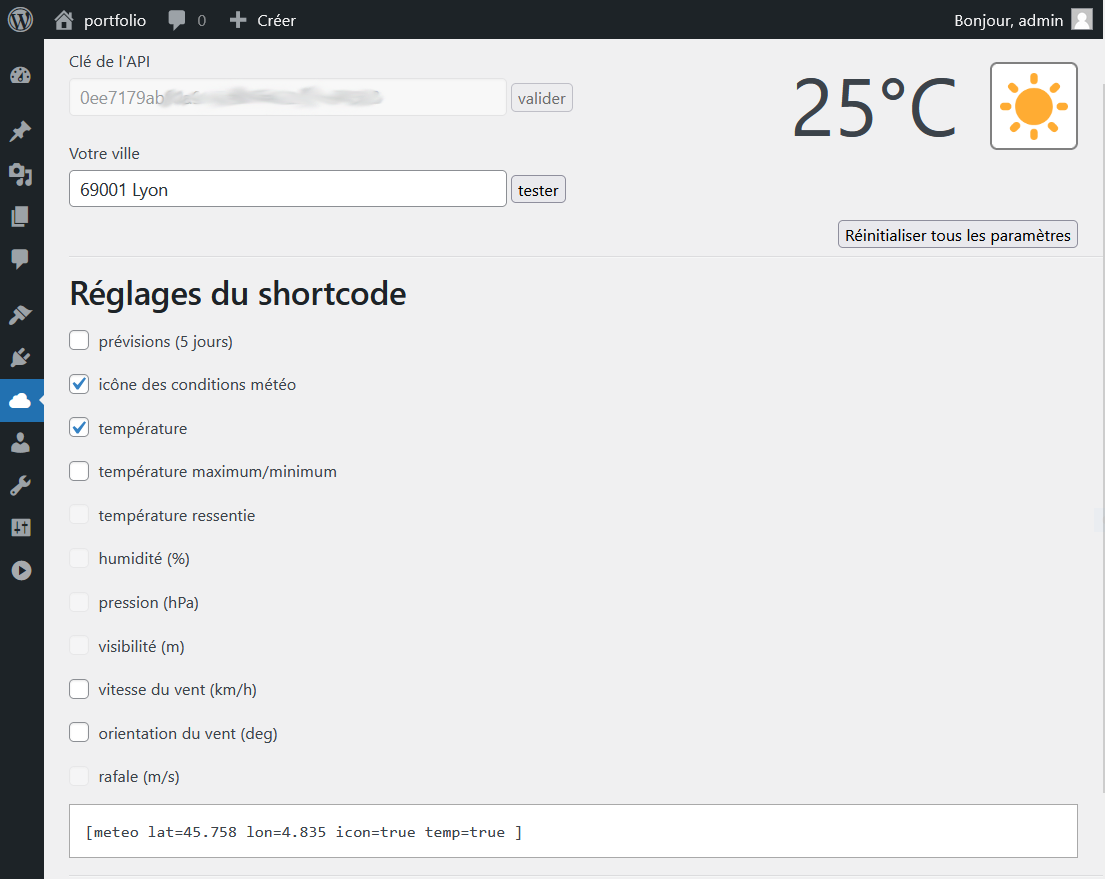Go to Pages in the sidebar
Screen dimensions: 1105x879
click(x=21, y=217)
